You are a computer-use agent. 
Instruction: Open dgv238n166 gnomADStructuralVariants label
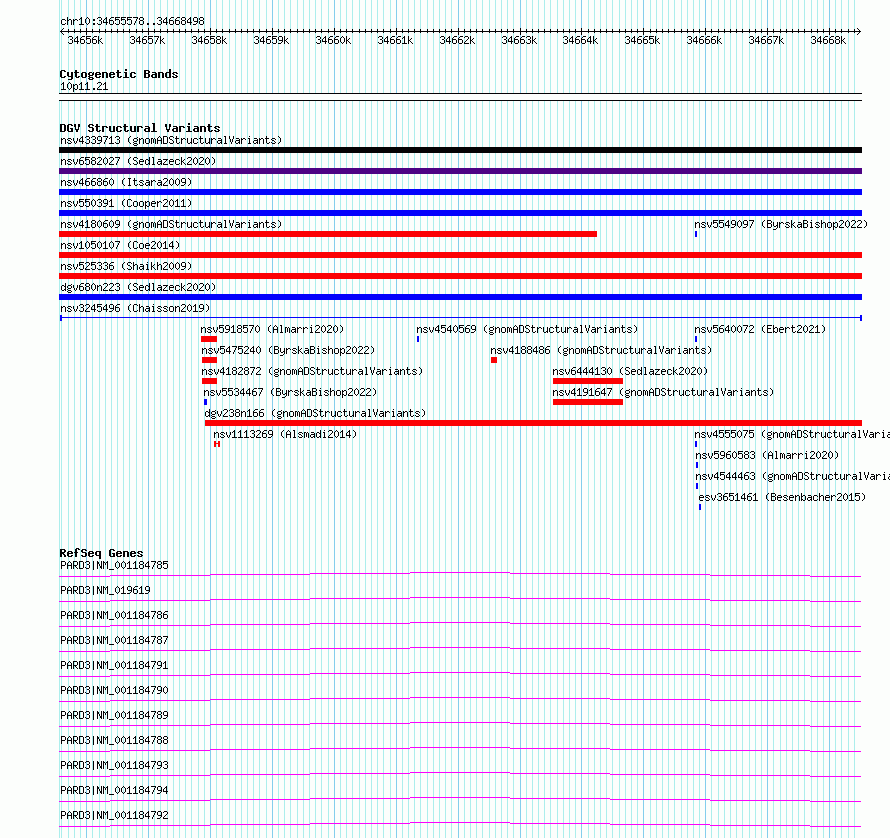[x=315, y=413]
